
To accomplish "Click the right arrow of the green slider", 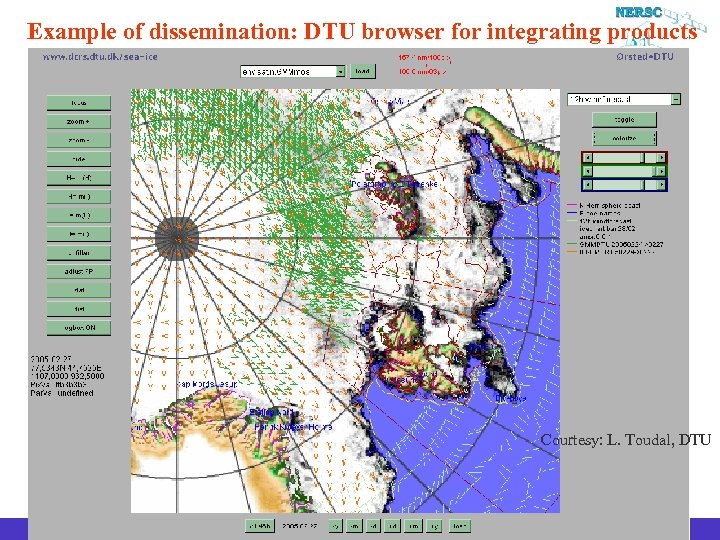I will [661, 171].
